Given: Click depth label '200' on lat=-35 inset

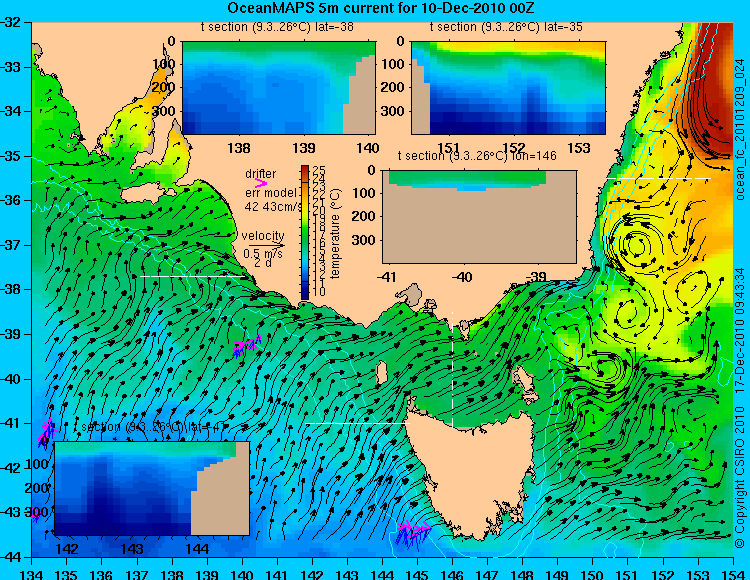Looking at the screenshot, I should [393, 87].
